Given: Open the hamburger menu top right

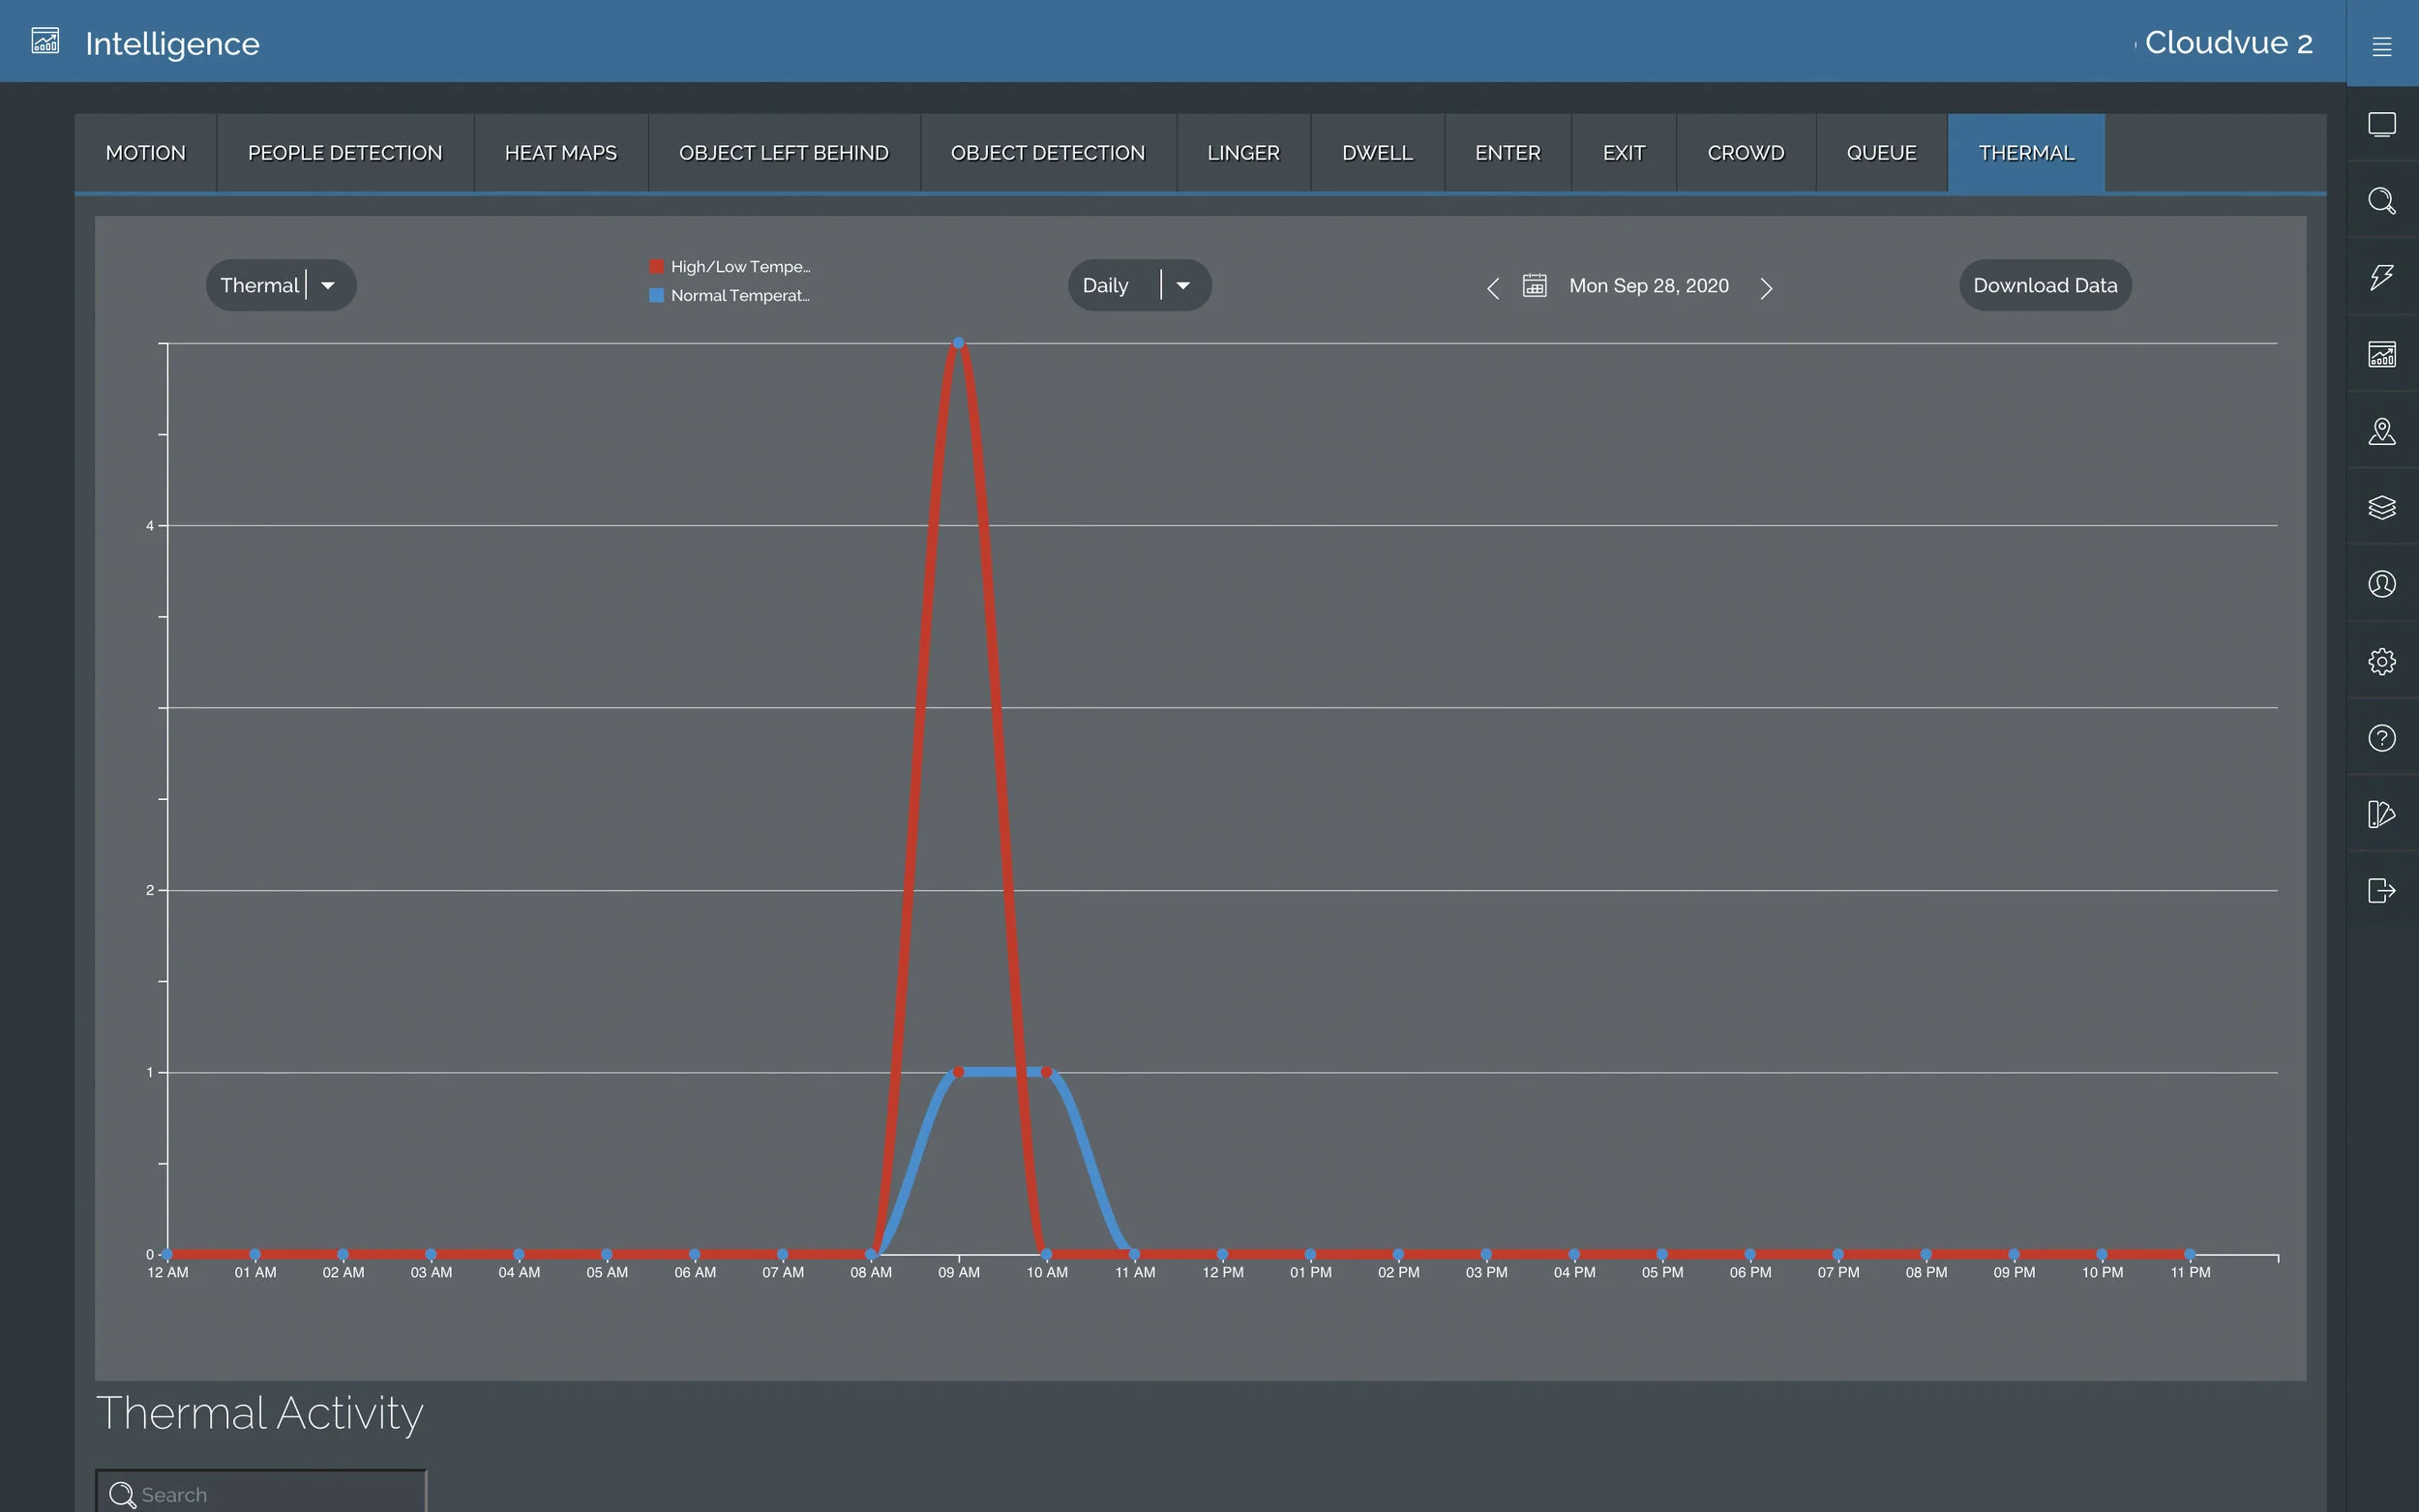Looking at the screenshot, I should click(x=2383, y=45).
